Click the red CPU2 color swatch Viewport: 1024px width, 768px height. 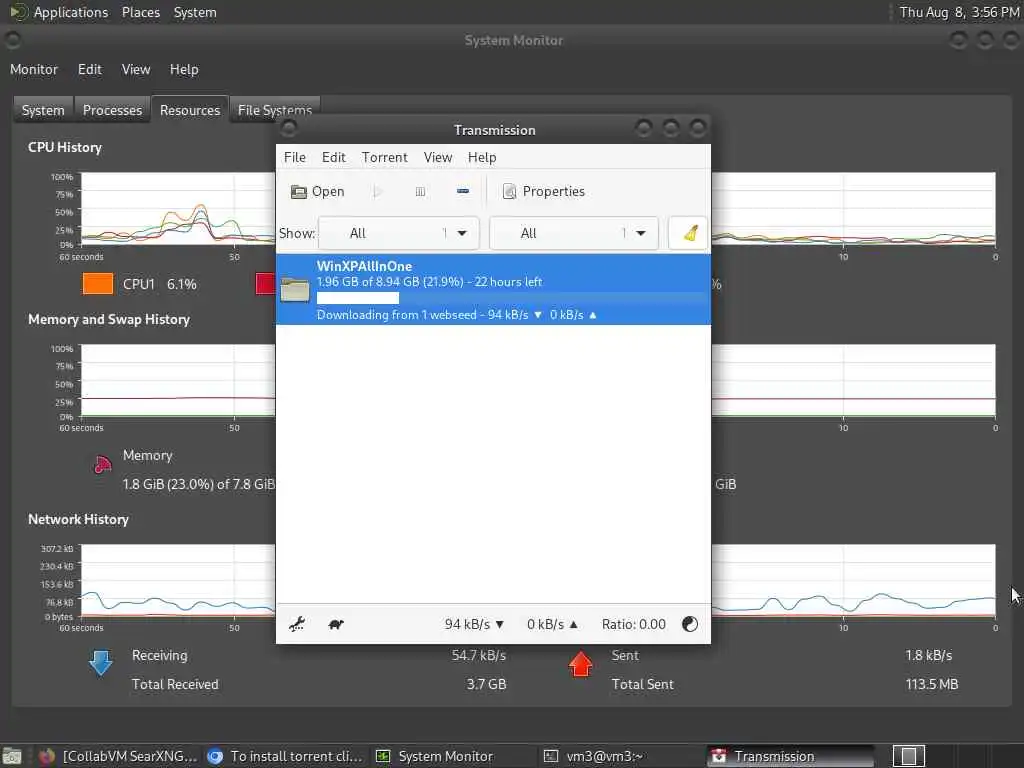tap(265, 284)
